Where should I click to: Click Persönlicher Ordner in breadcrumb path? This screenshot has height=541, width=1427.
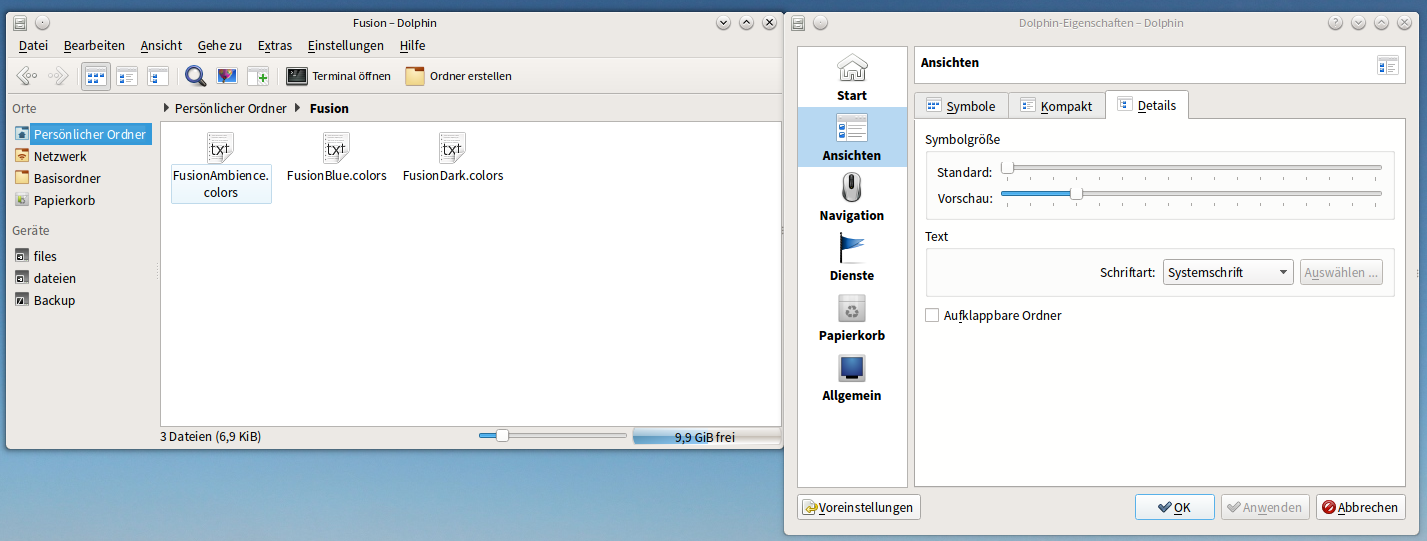click(231, 108)
